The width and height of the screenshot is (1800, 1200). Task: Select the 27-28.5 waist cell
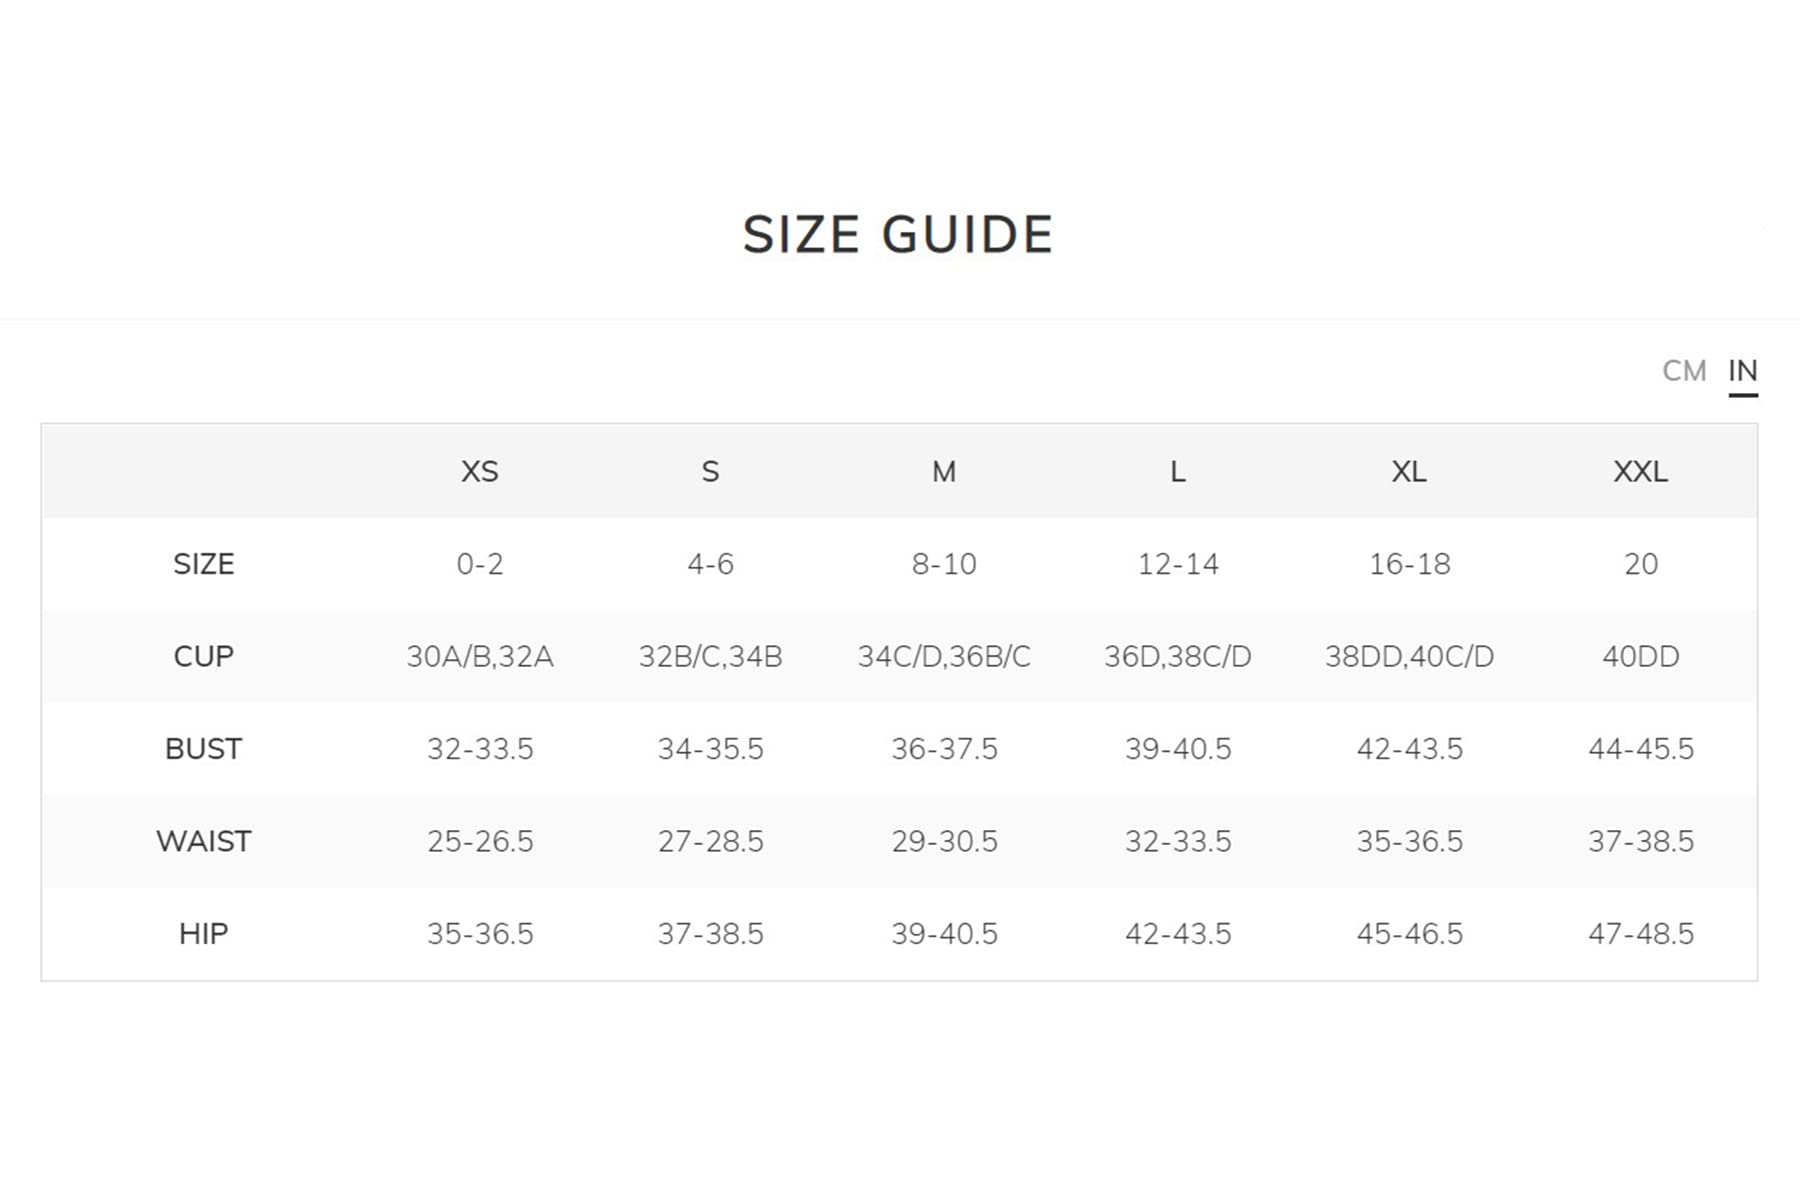tap(710, 841)
